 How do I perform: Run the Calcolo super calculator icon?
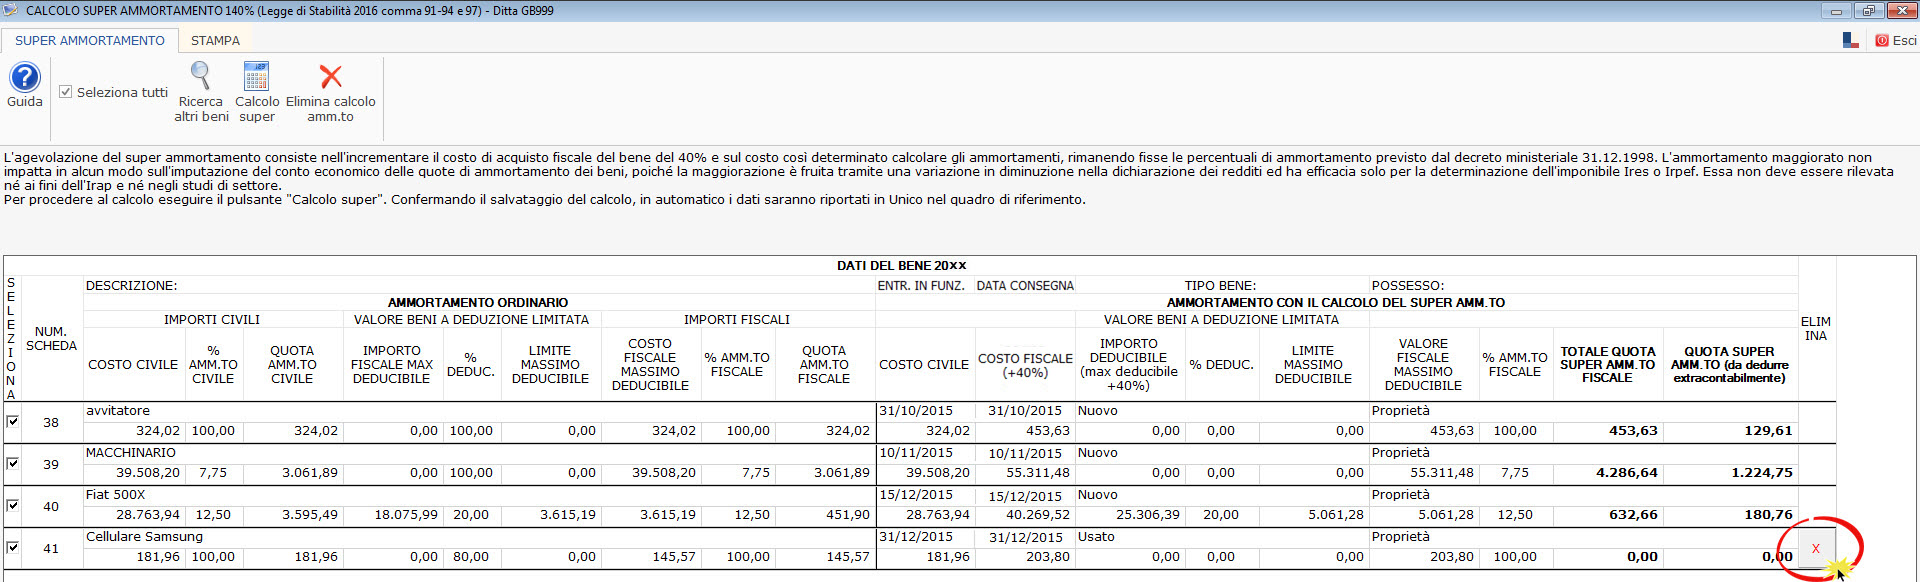[x=257, y=76]
